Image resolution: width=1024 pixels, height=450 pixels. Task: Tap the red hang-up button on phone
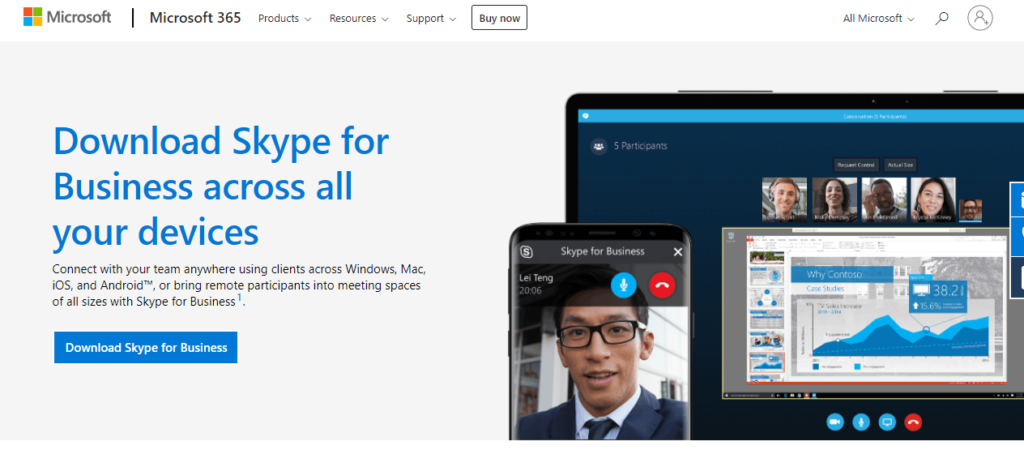[x=662, y=285]
